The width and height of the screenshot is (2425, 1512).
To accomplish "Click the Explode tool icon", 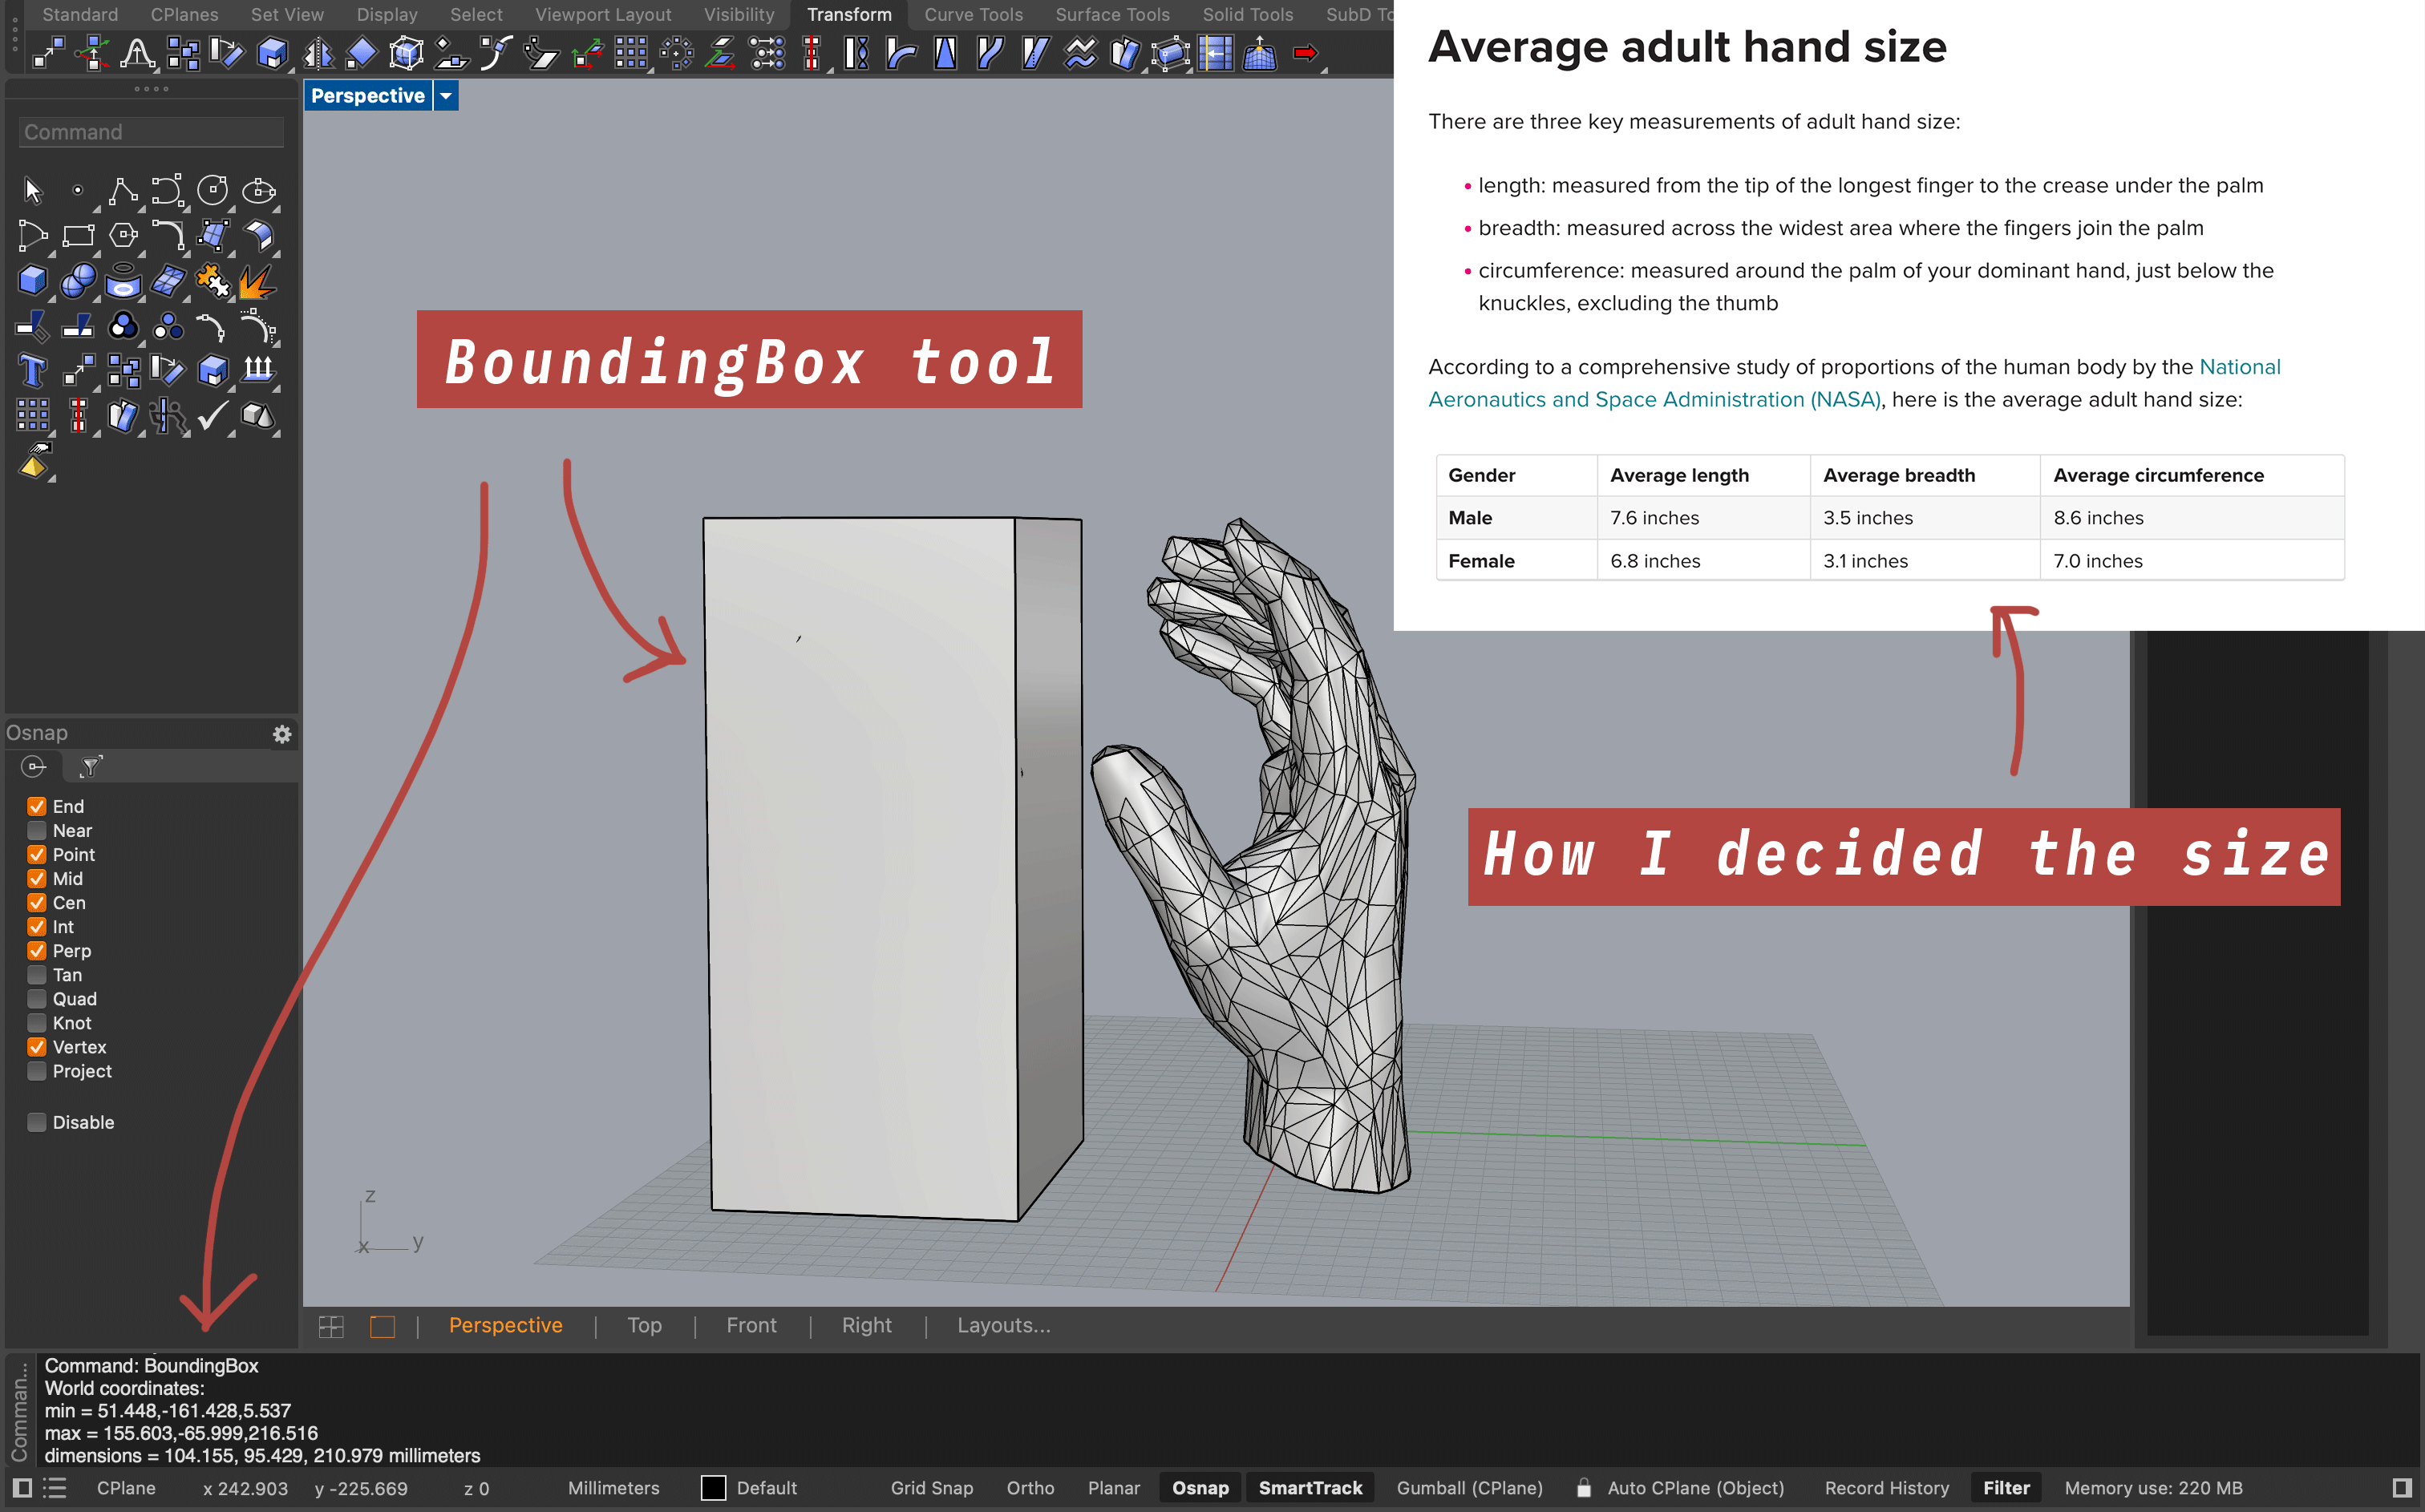I will tap(257, 281).
